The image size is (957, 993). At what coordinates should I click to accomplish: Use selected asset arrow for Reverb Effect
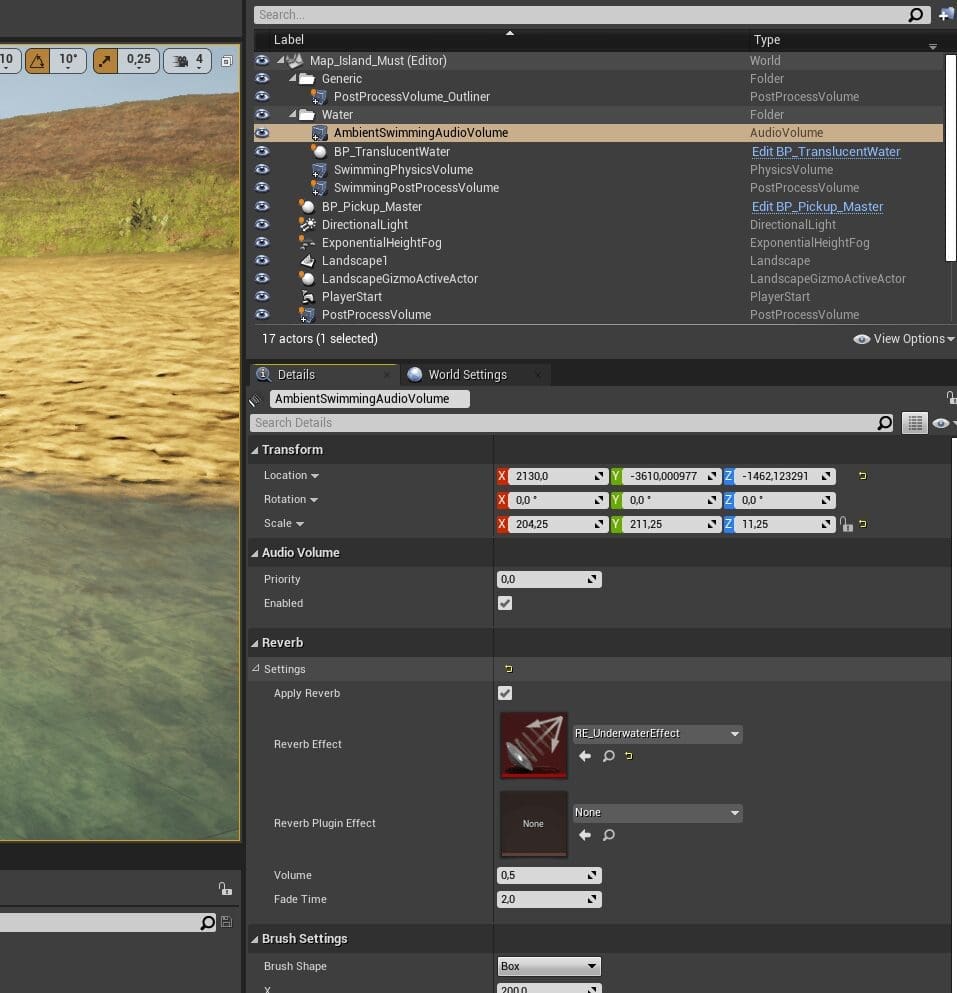[585, 756]
